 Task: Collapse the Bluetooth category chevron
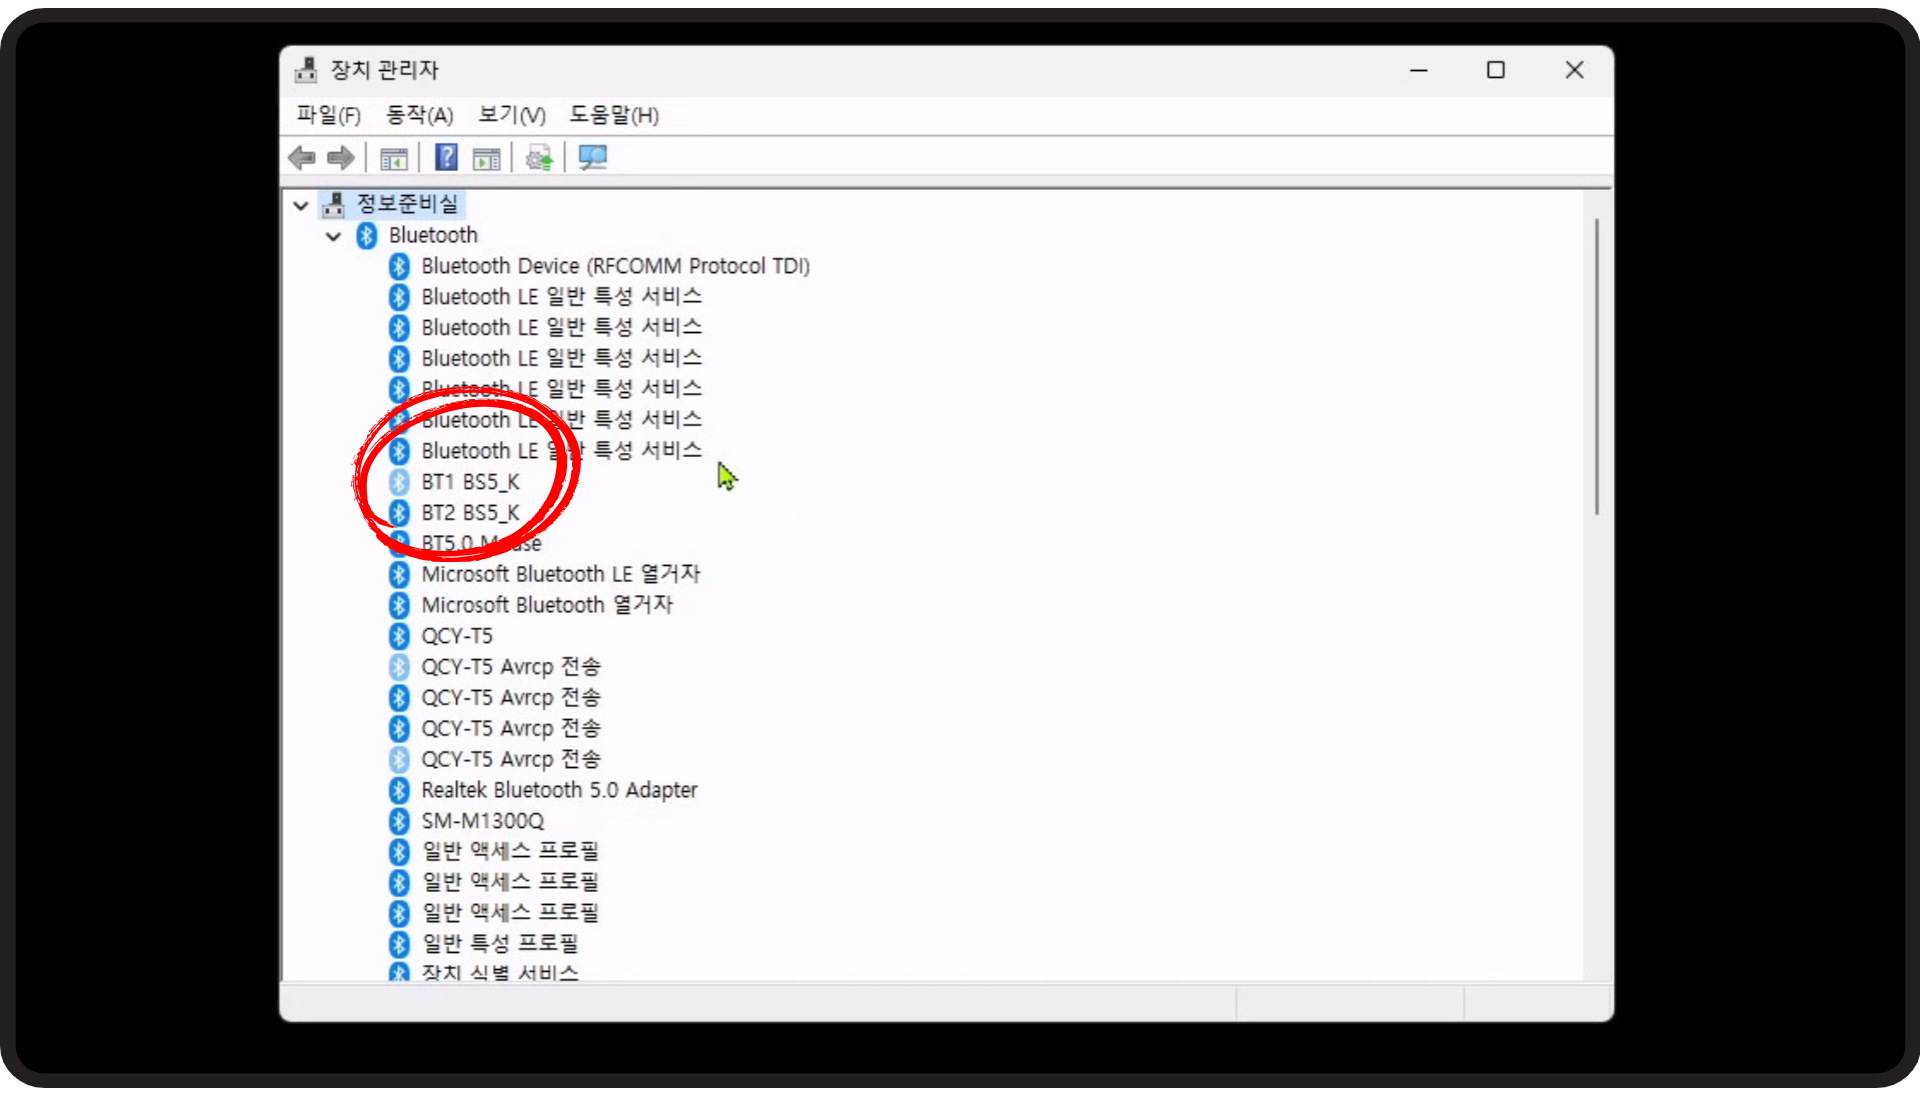tap(334, 236)
